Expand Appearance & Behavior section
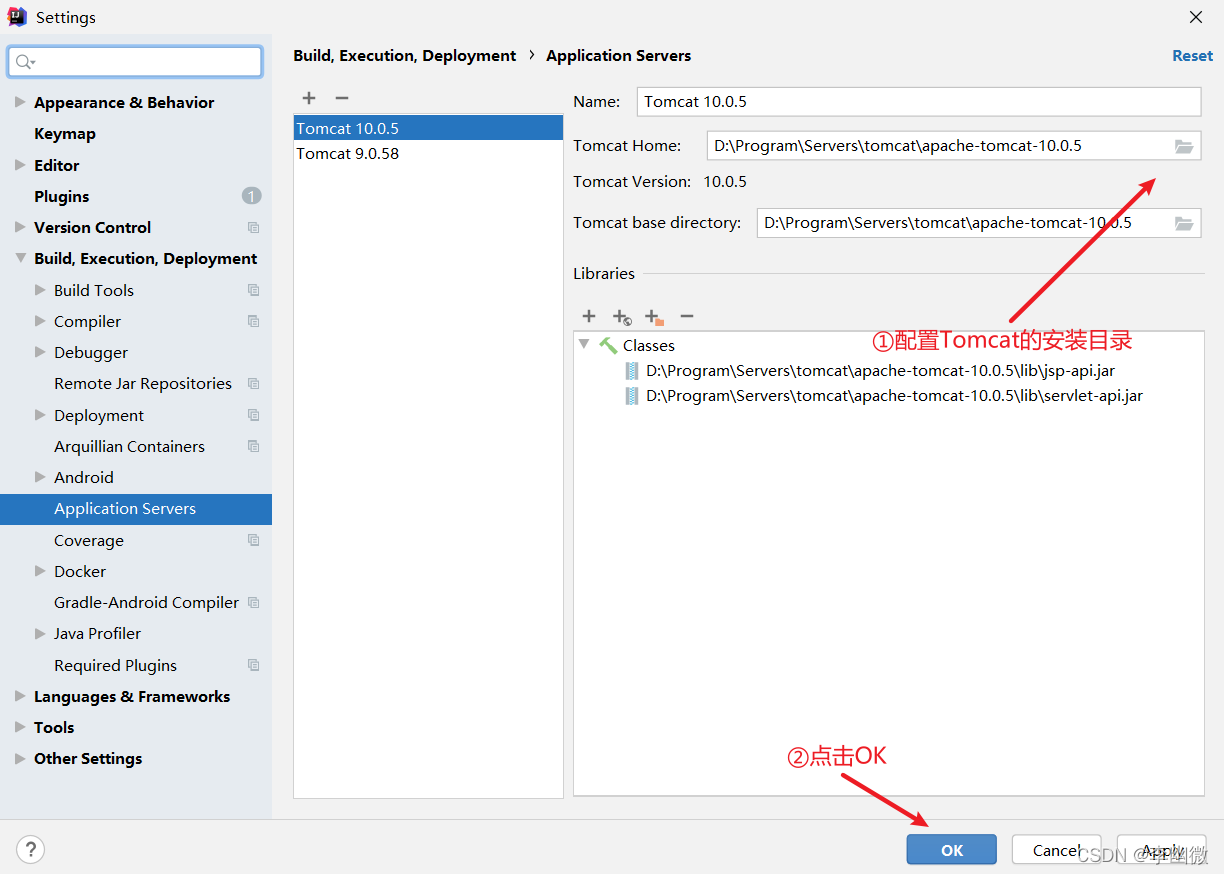The image size is (1224, 874). pos(20,102)
